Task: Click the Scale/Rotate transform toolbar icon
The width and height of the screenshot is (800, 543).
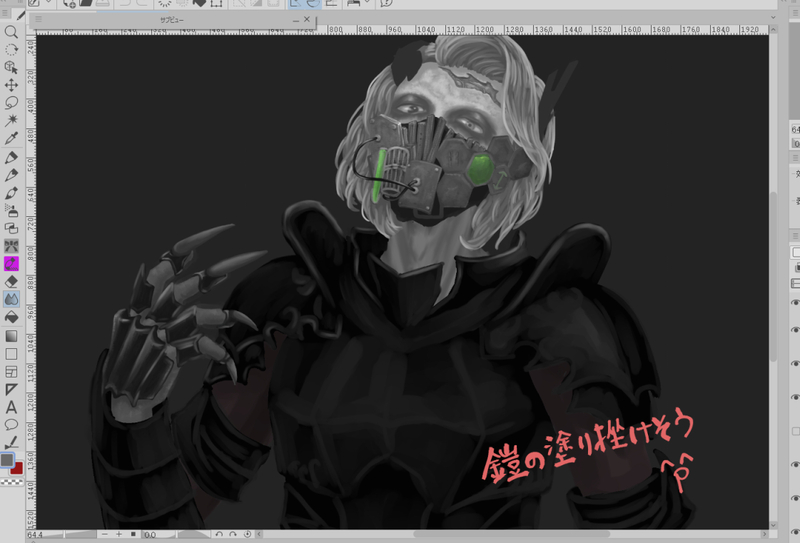Action: pos(216,3)
